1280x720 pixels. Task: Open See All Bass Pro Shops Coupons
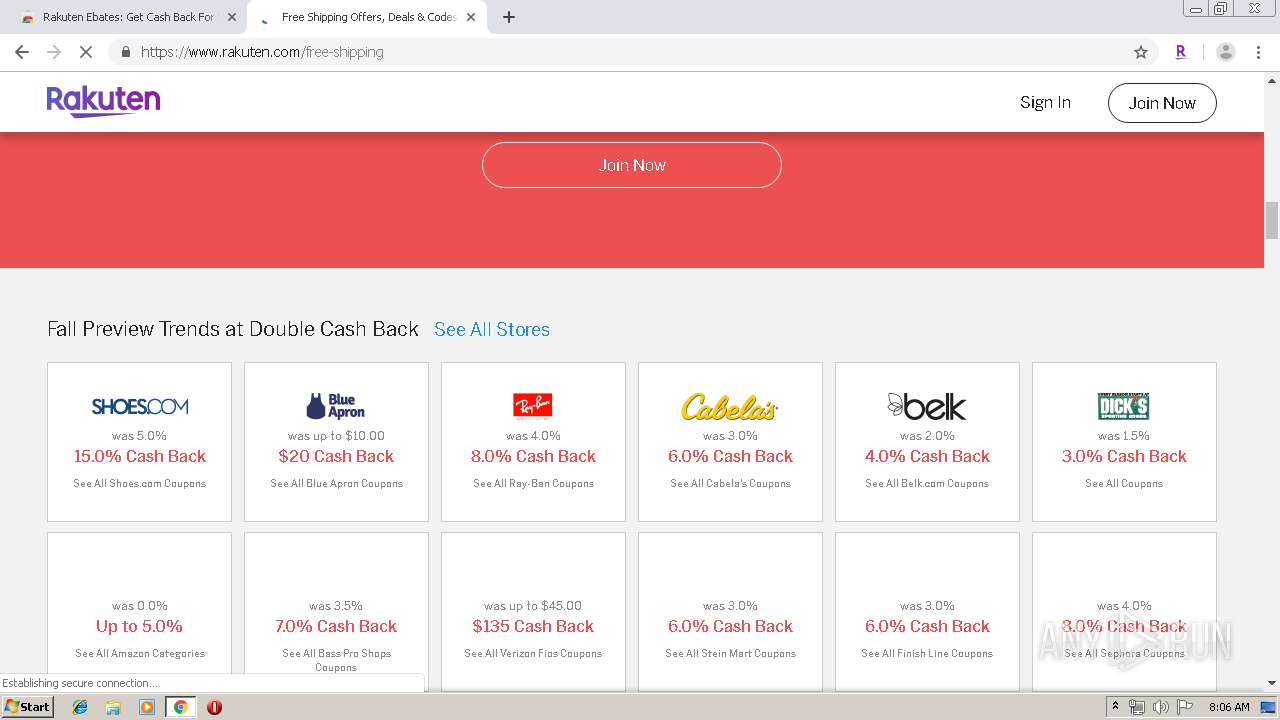tap(336, 660)
